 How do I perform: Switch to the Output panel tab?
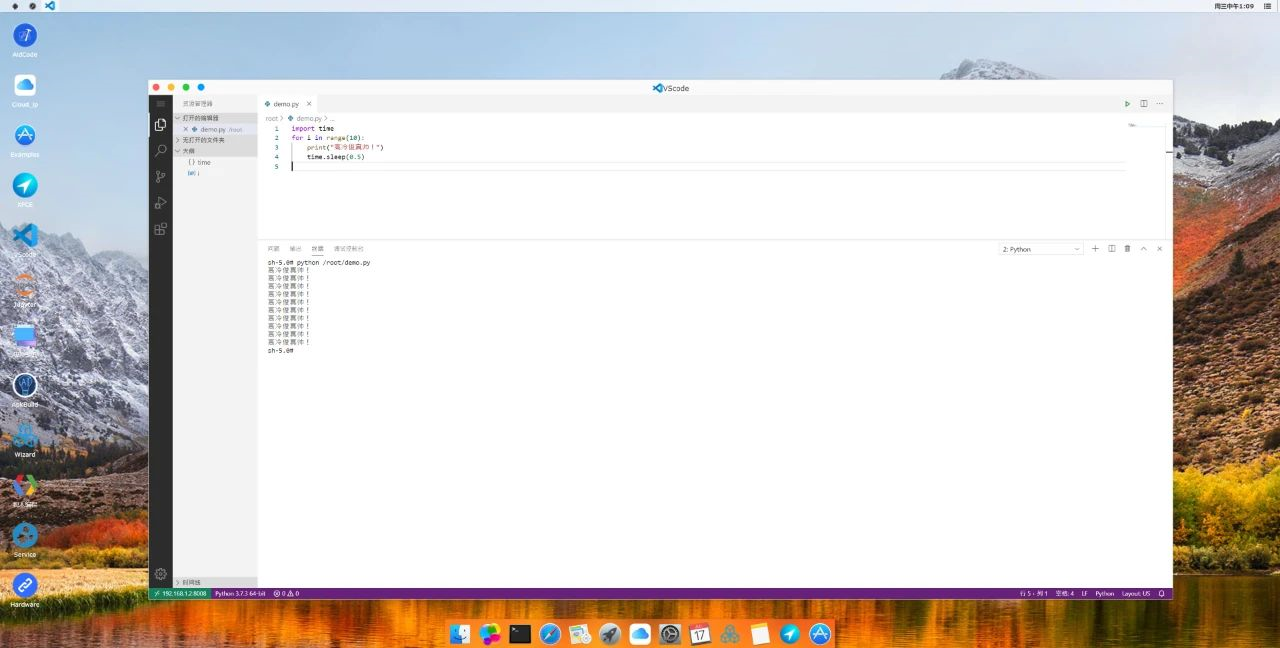(295, 248)
